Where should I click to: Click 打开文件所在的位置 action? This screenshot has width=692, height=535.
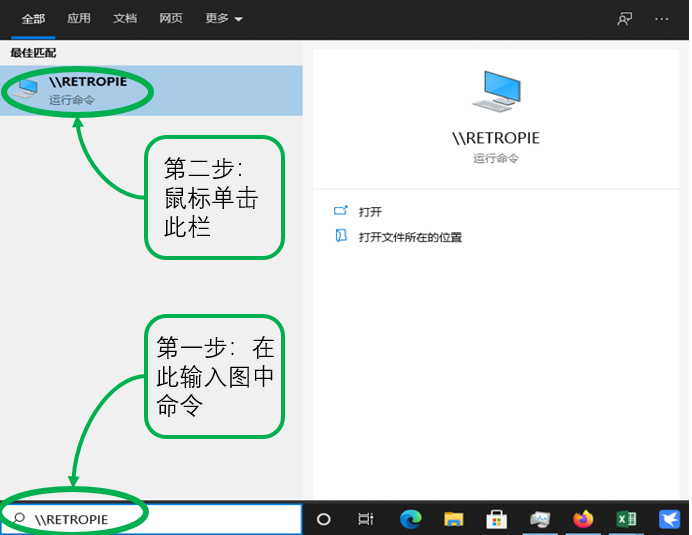tap(410, 237)
